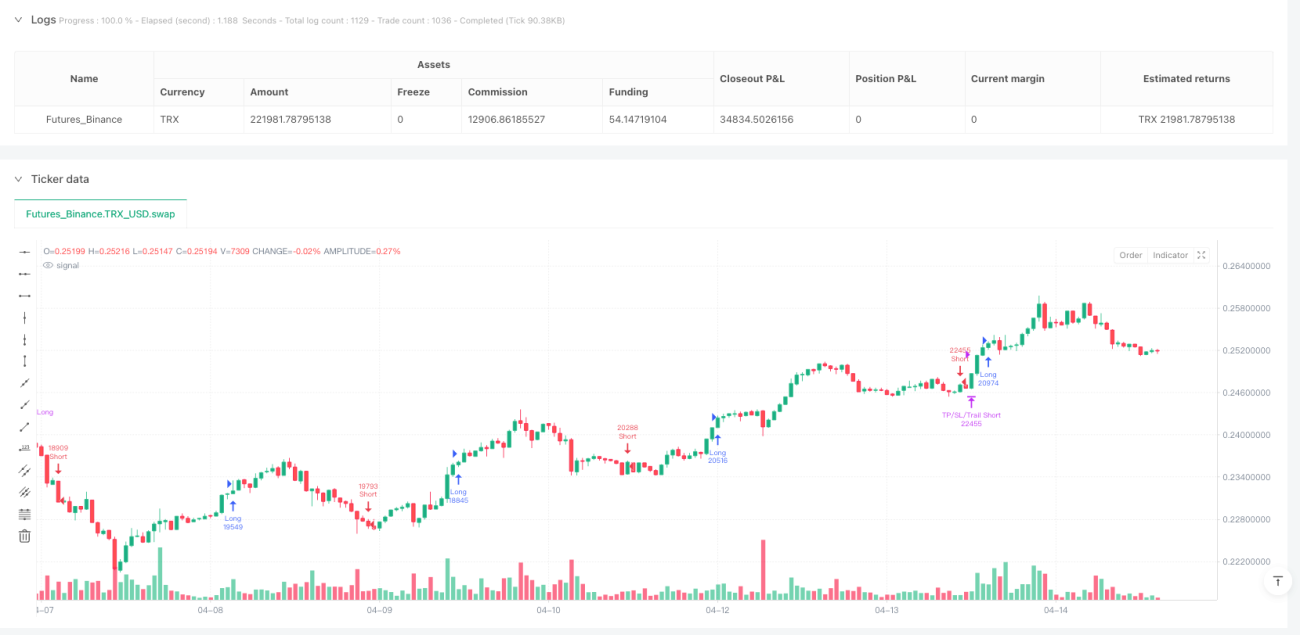Image resolution: width=1300 pixels, height=635 pixels.
Task: Toggle the signal eye visibility icon
Action: 47,265
